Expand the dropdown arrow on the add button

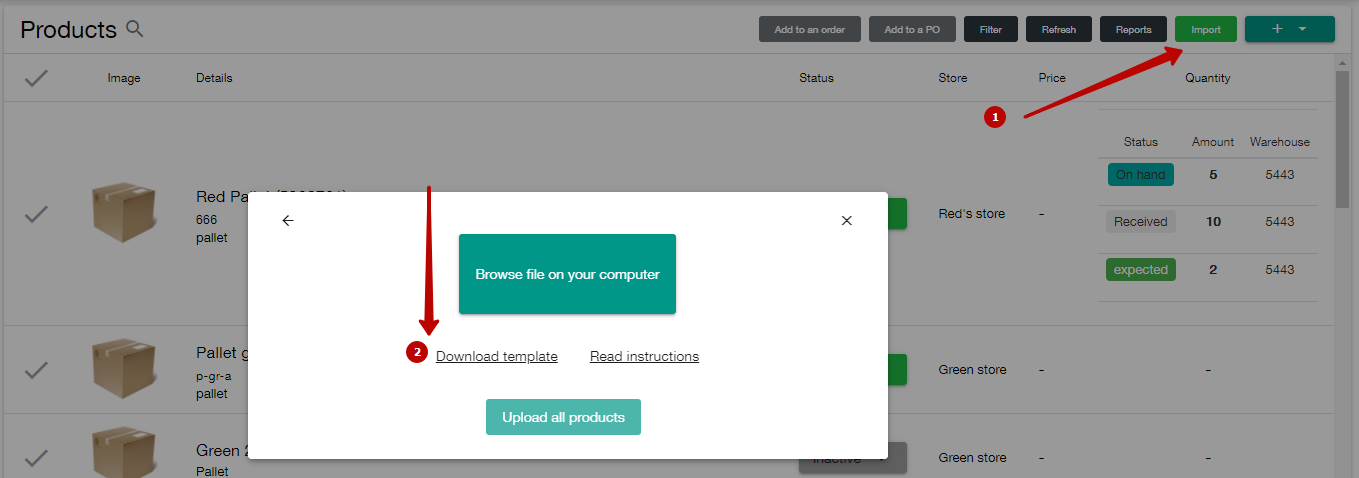[x=1302, y=29]
